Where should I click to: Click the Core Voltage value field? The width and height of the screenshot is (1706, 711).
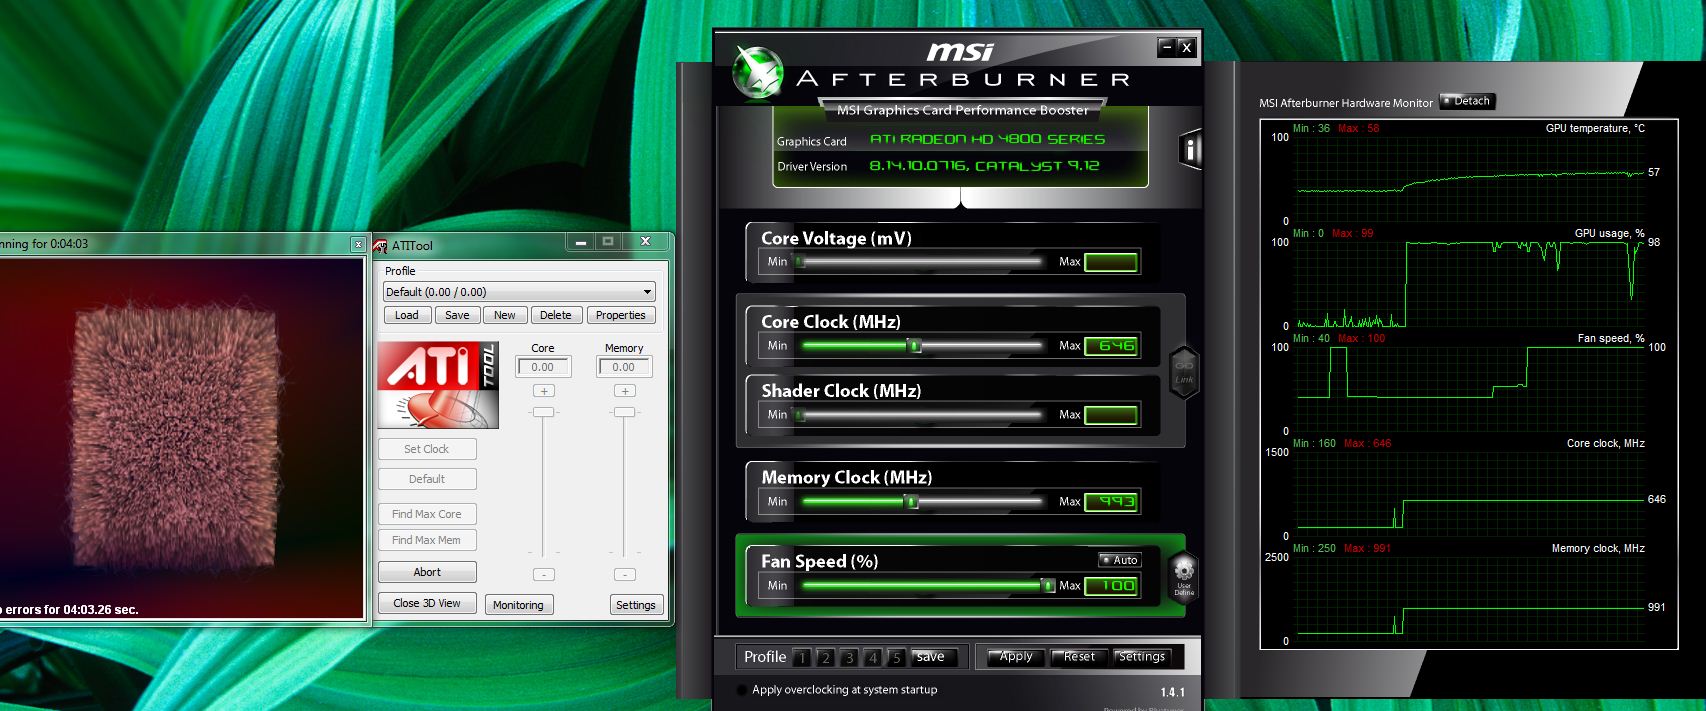1111,262
